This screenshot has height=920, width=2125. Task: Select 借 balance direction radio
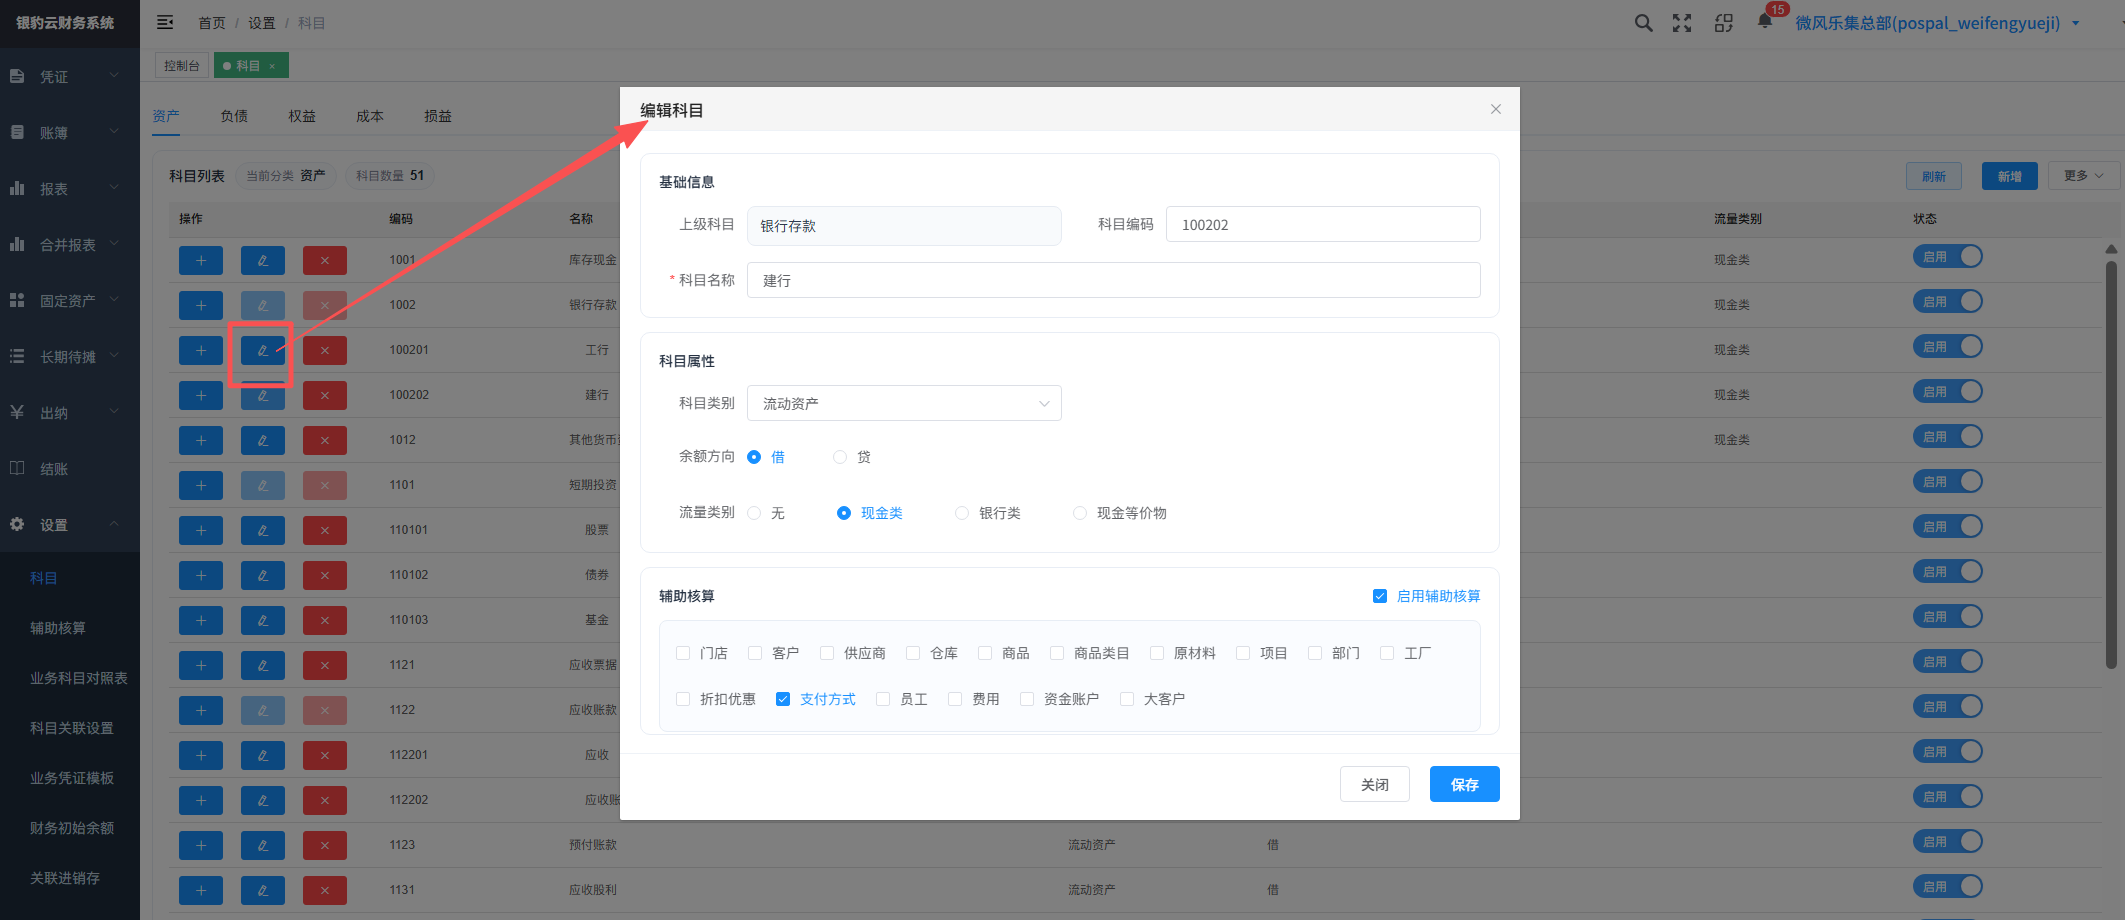(754, 457)
